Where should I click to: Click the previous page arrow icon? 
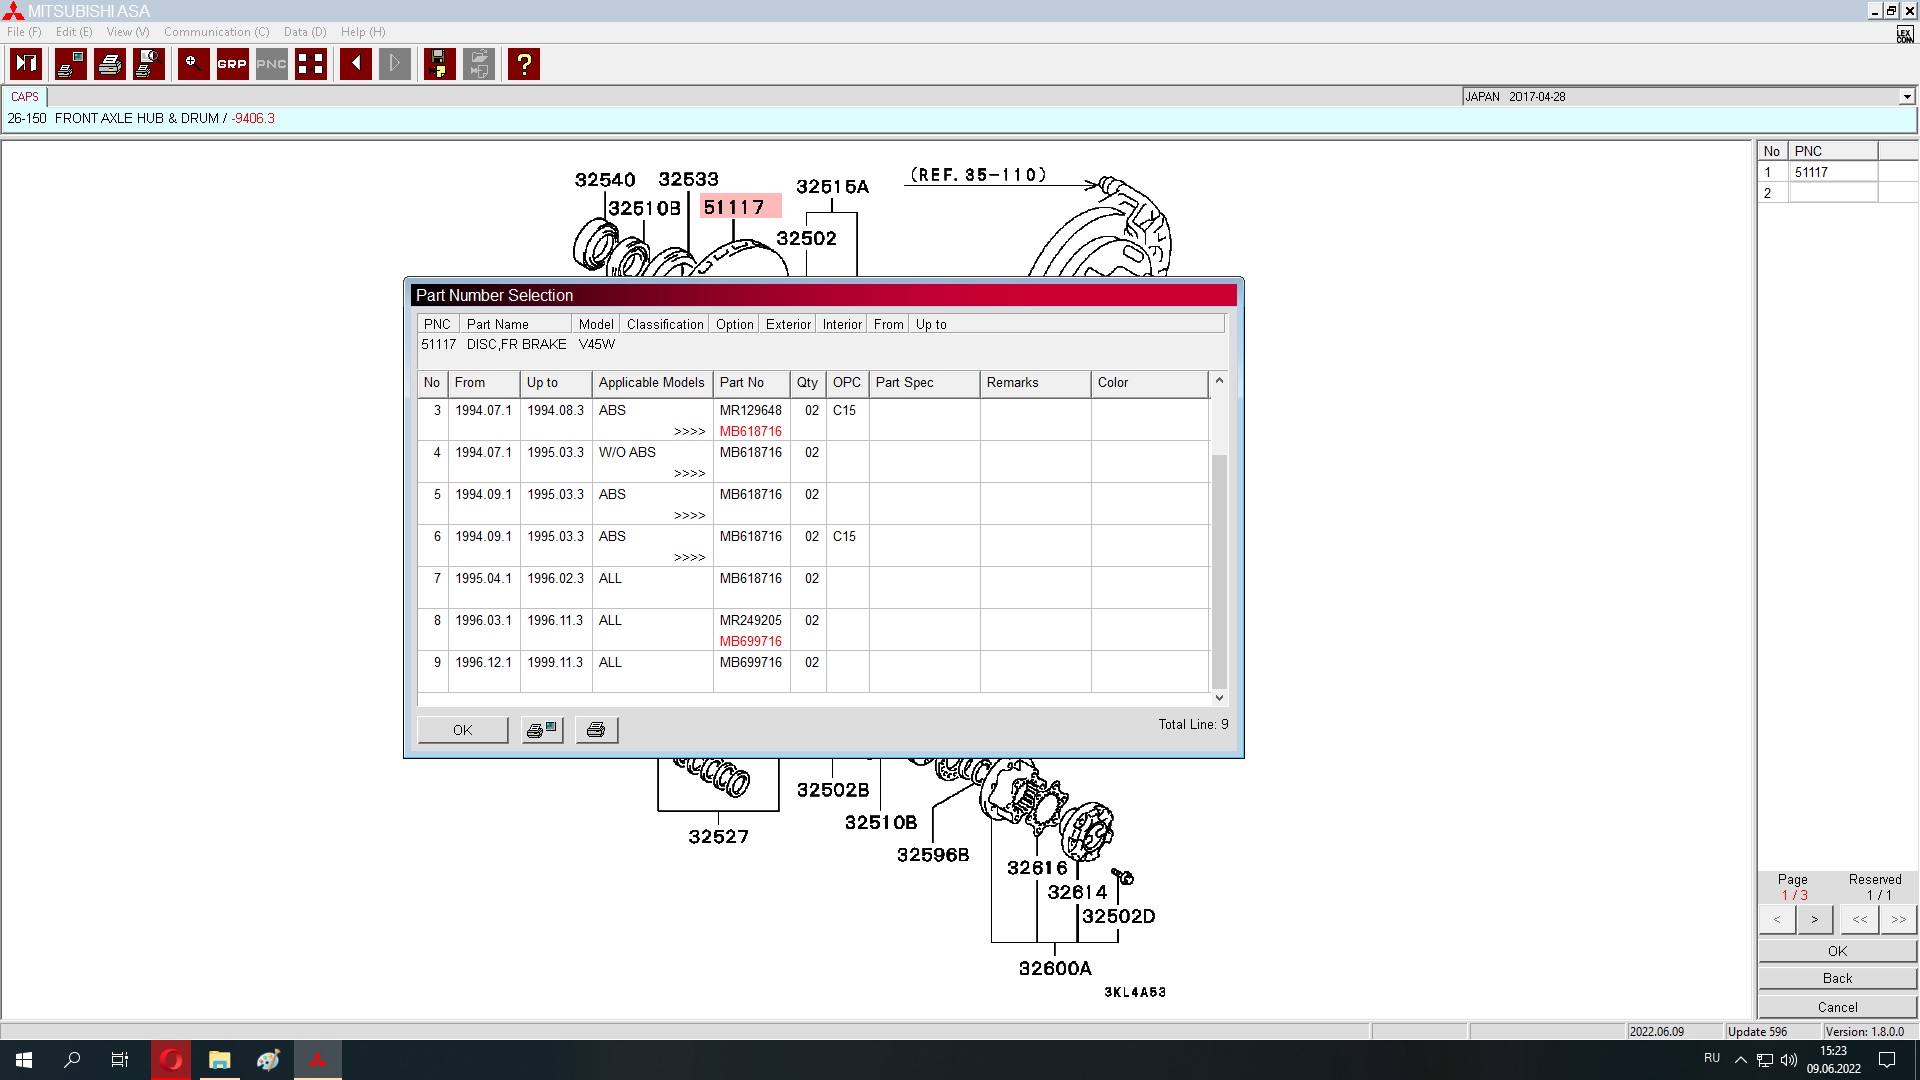point(356,64)
